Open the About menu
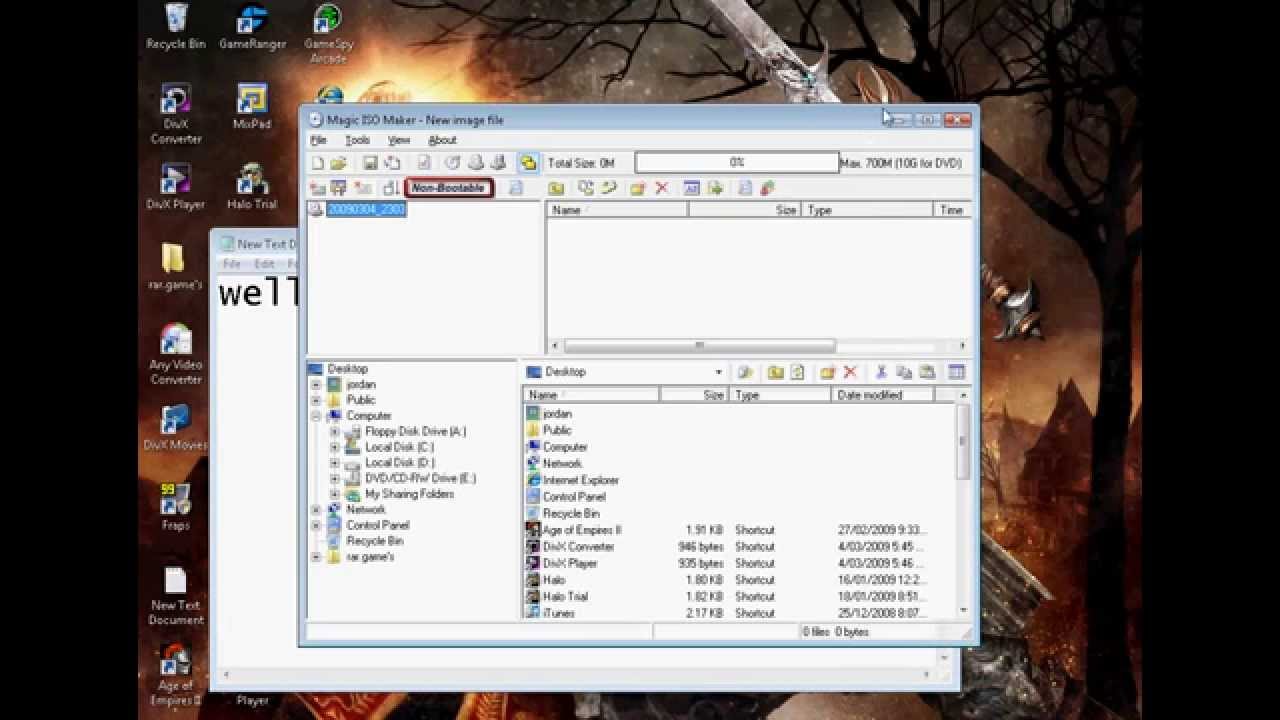The image size is (1280, 720). pos(442,140)
